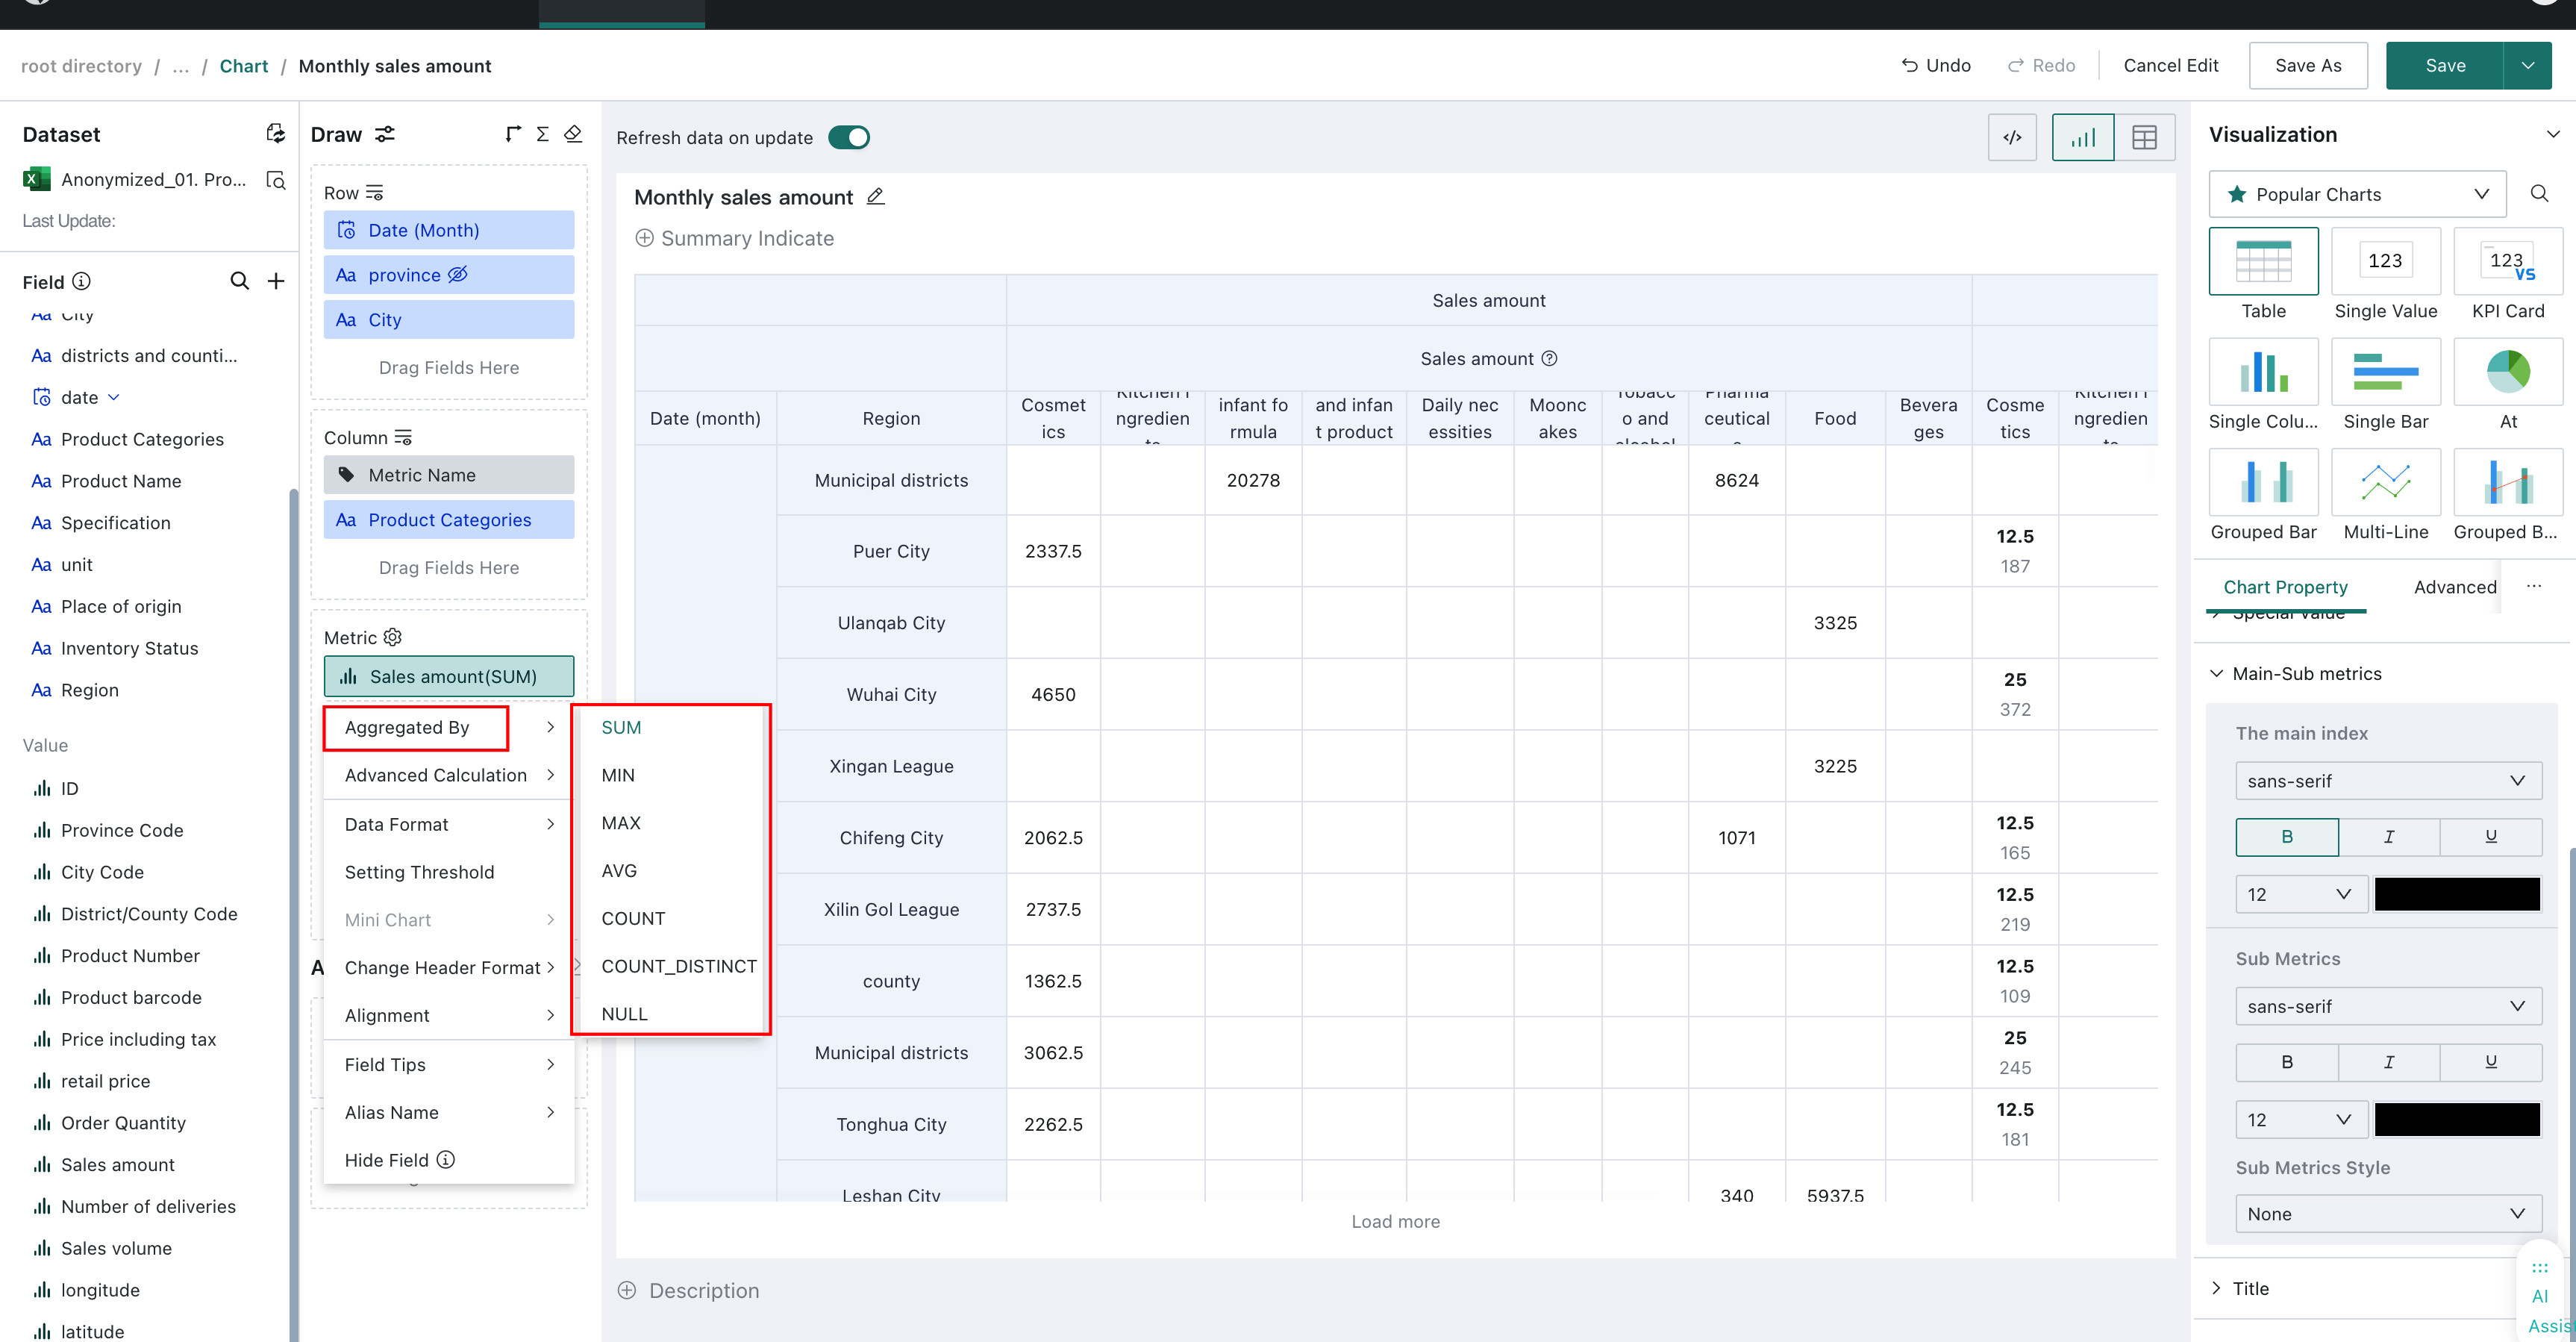Screen dimensions: 2576x1342
Task: Open the Column sort settings icon
Action: pyautogui.click(x=403, y=437)
